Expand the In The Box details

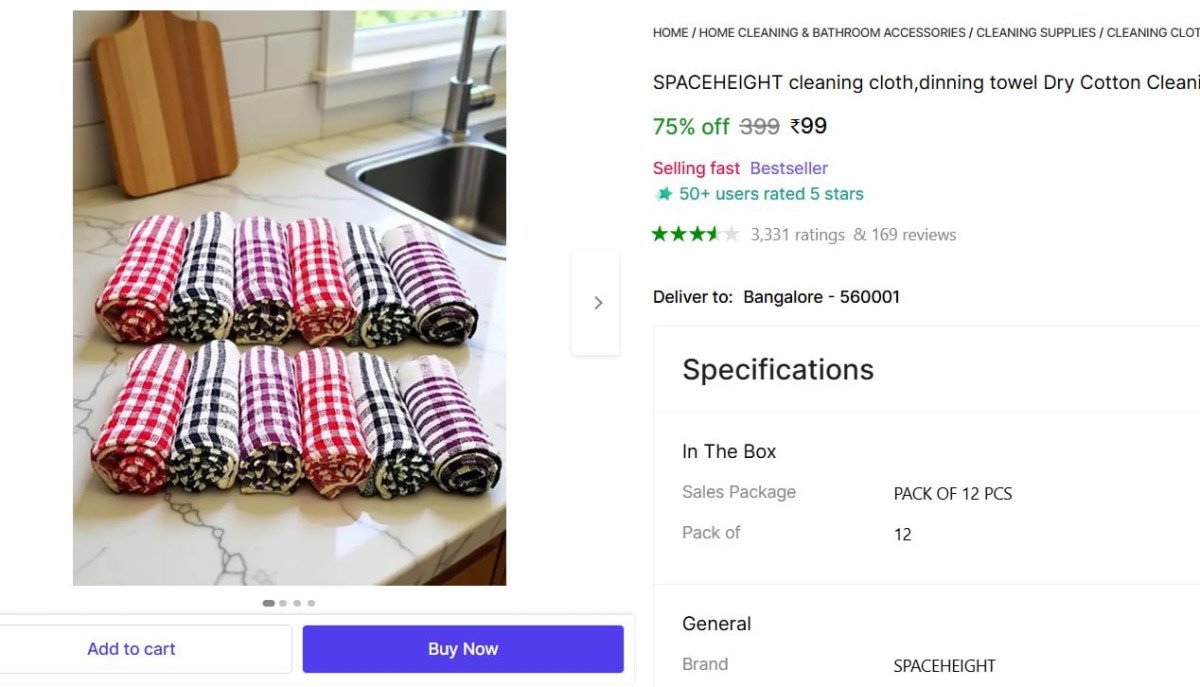(728, 451)
